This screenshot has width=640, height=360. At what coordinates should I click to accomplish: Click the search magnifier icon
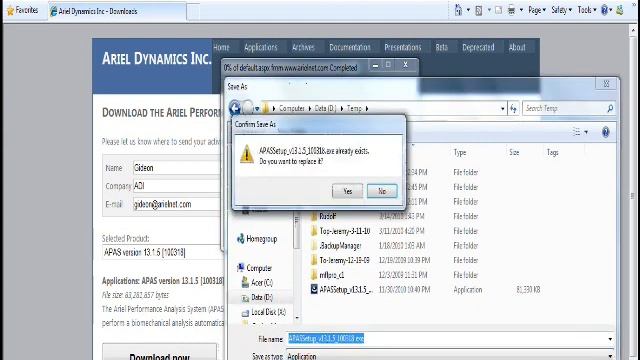tap(610, 108)
